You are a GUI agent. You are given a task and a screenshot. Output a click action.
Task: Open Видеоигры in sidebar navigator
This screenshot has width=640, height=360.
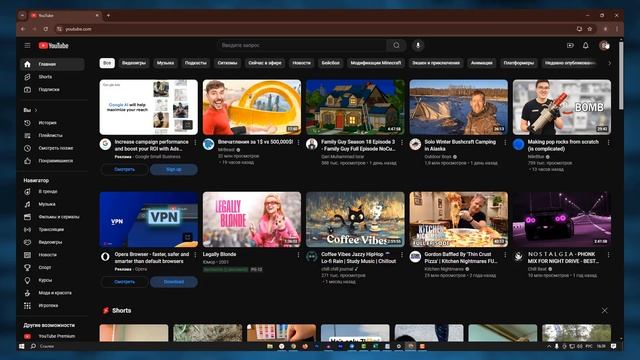[x=52, y=242]
